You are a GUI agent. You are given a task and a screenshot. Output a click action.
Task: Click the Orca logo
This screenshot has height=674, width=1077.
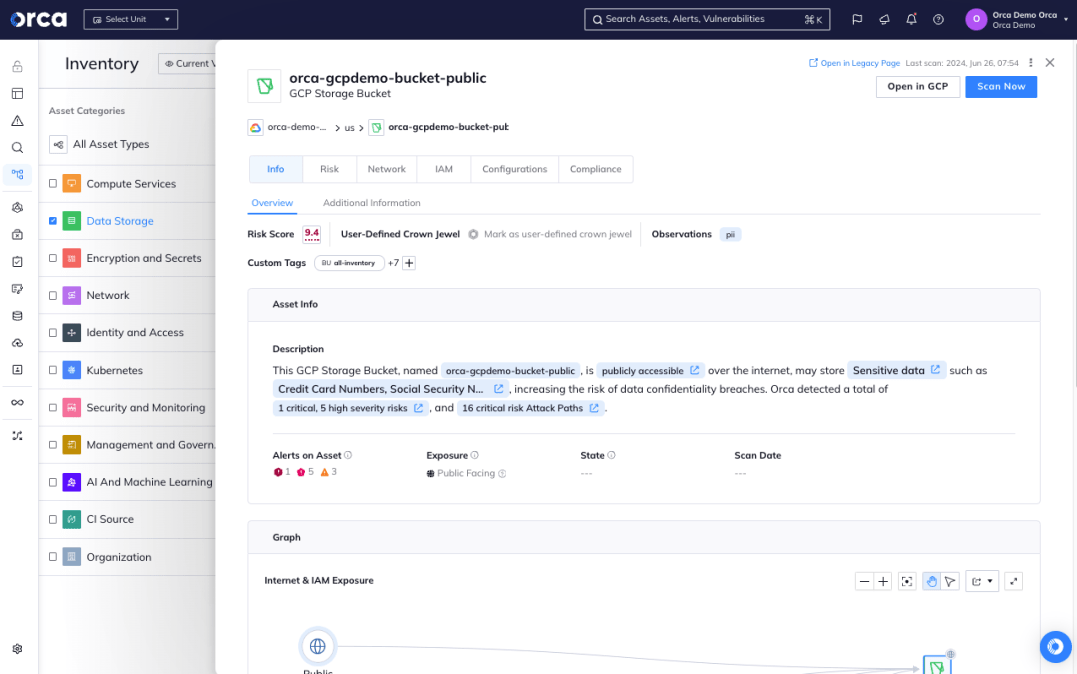coord(38,19)
